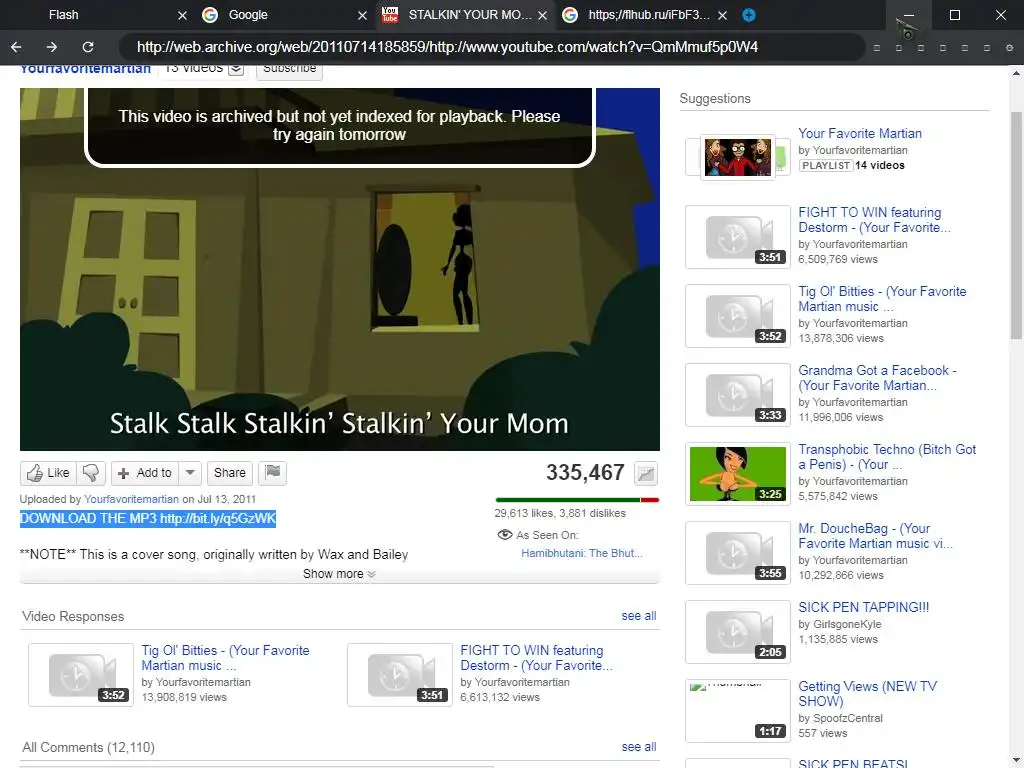
Task: Open SICK PEN TAPPING!!! suggestion
Action: point(863,607)
